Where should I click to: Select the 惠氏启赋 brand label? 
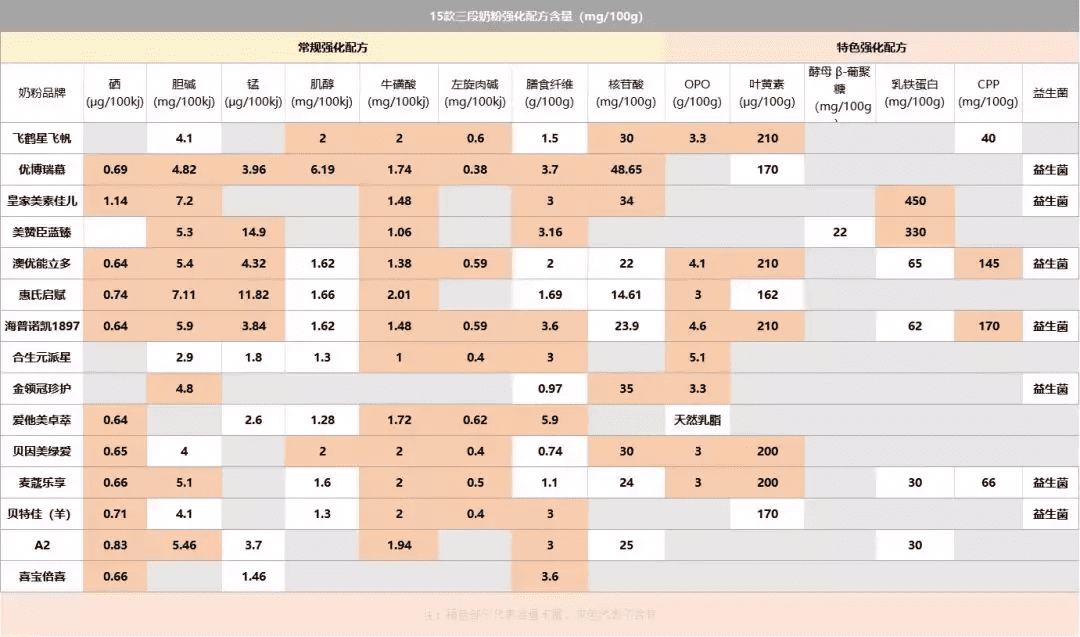click(42, 295)
